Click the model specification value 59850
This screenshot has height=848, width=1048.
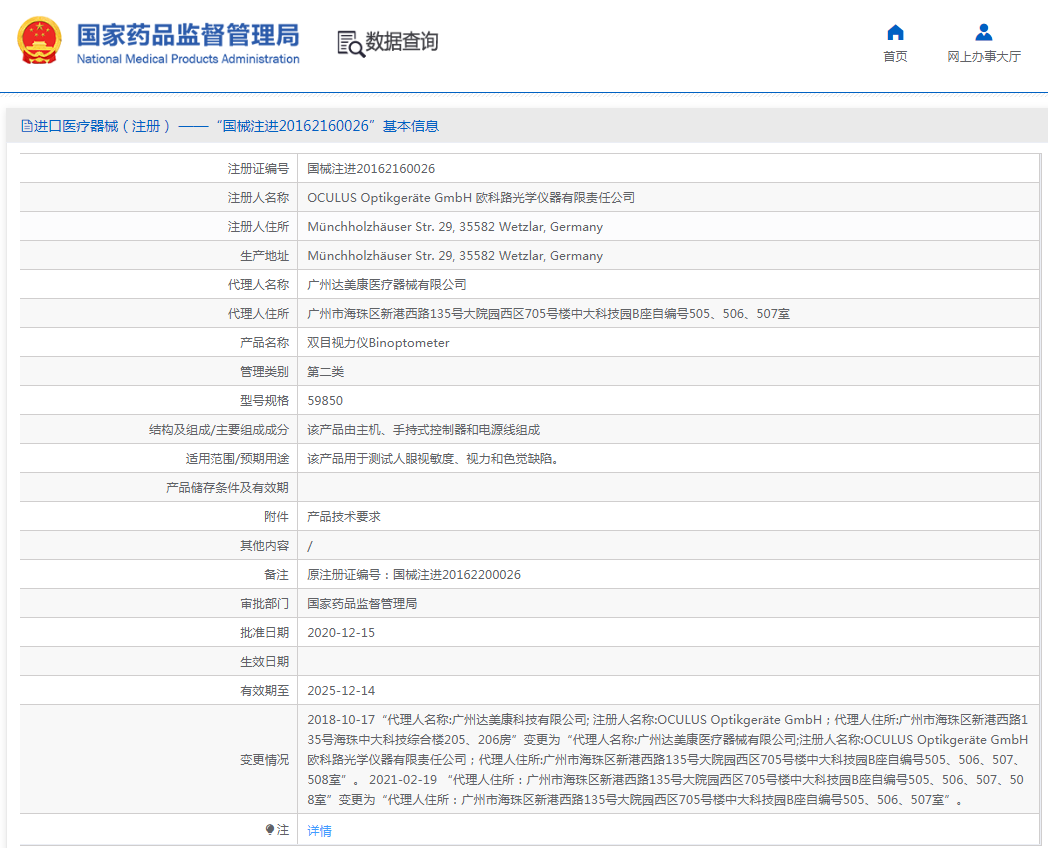click(325, 401)
